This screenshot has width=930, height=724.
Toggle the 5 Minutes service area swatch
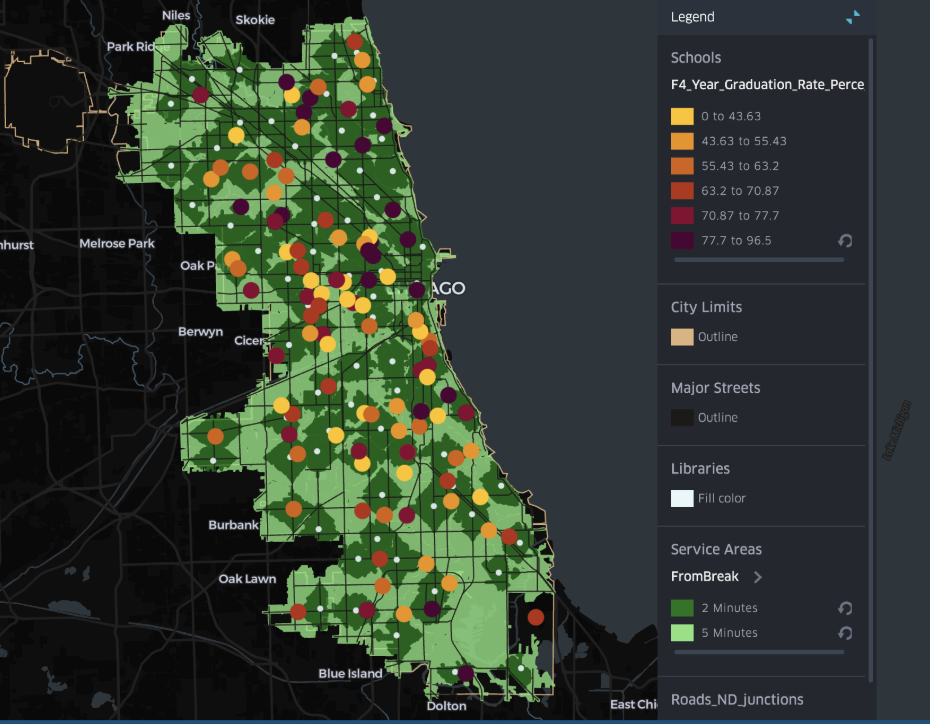coord(682,633)
